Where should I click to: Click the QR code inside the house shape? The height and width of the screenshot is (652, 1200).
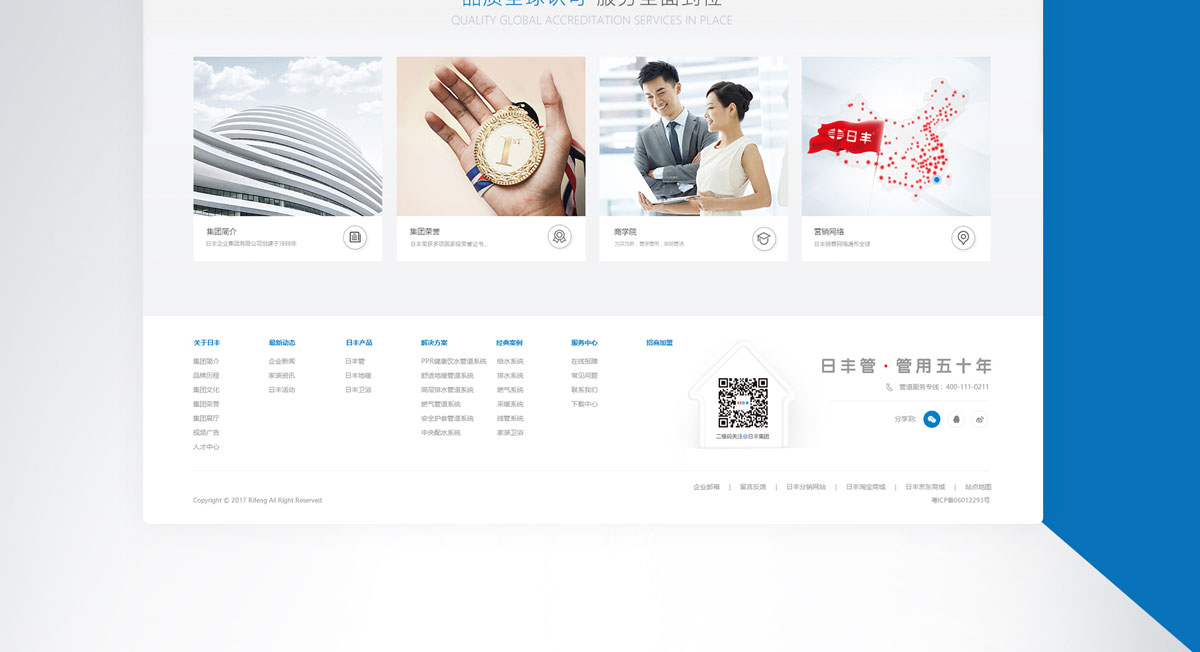tap(743, 403)
